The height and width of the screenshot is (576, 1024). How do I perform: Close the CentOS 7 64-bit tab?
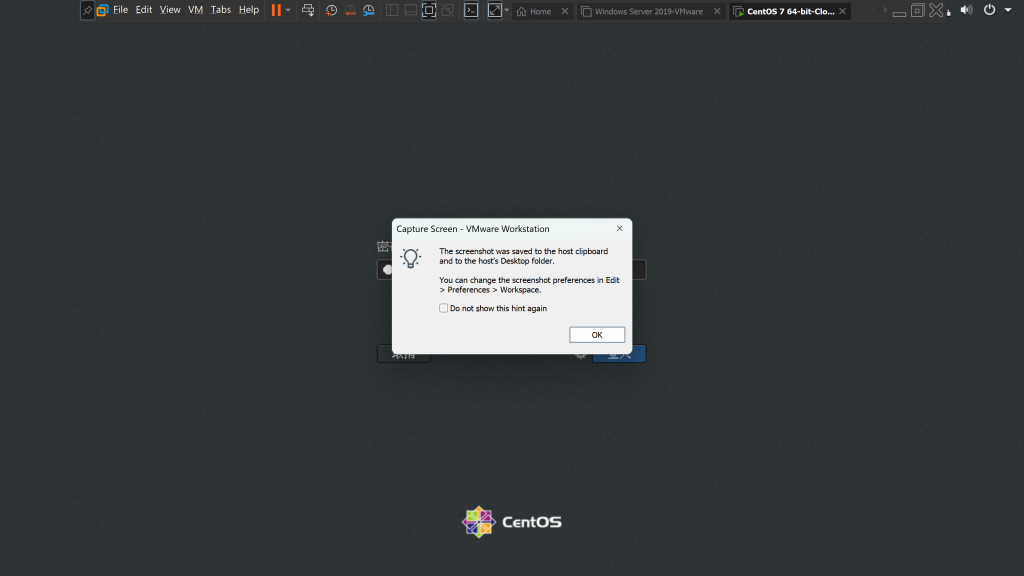[842, 11]
